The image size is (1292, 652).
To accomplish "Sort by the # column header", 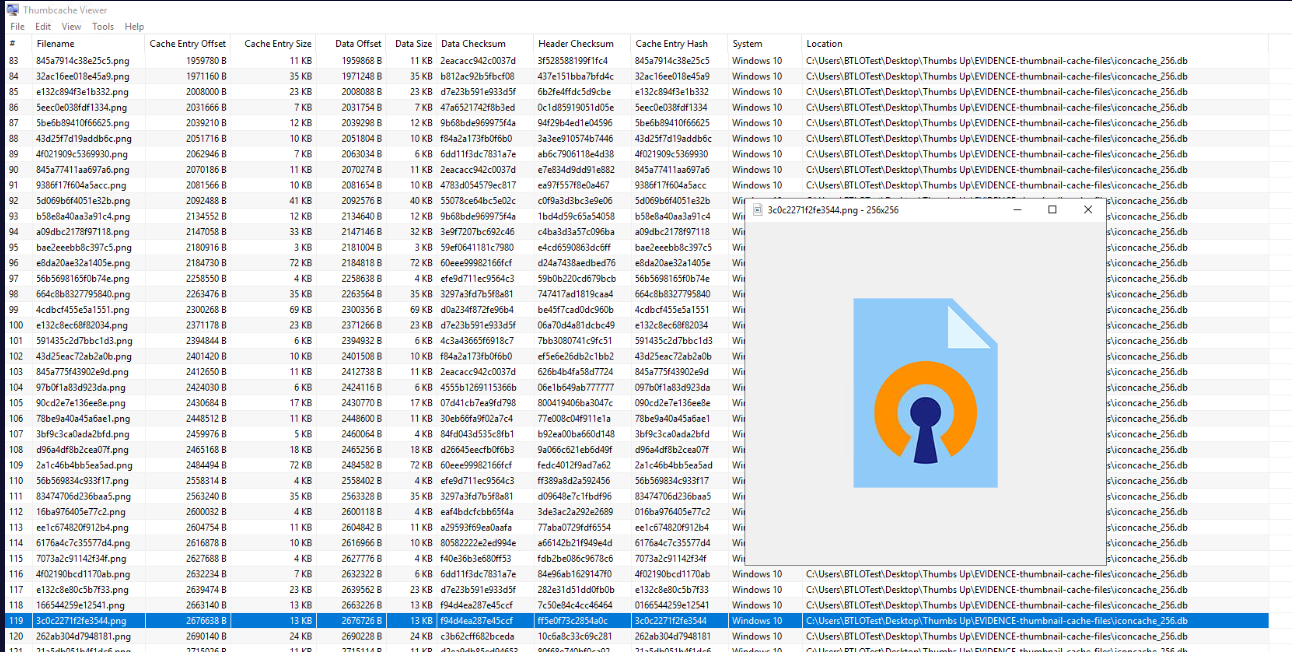I will [x=17, y=44].
